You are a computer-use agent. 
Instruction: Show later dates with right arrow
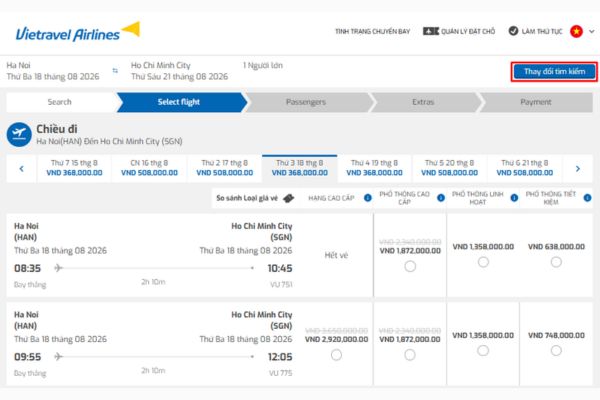click(x=578, y=168)
